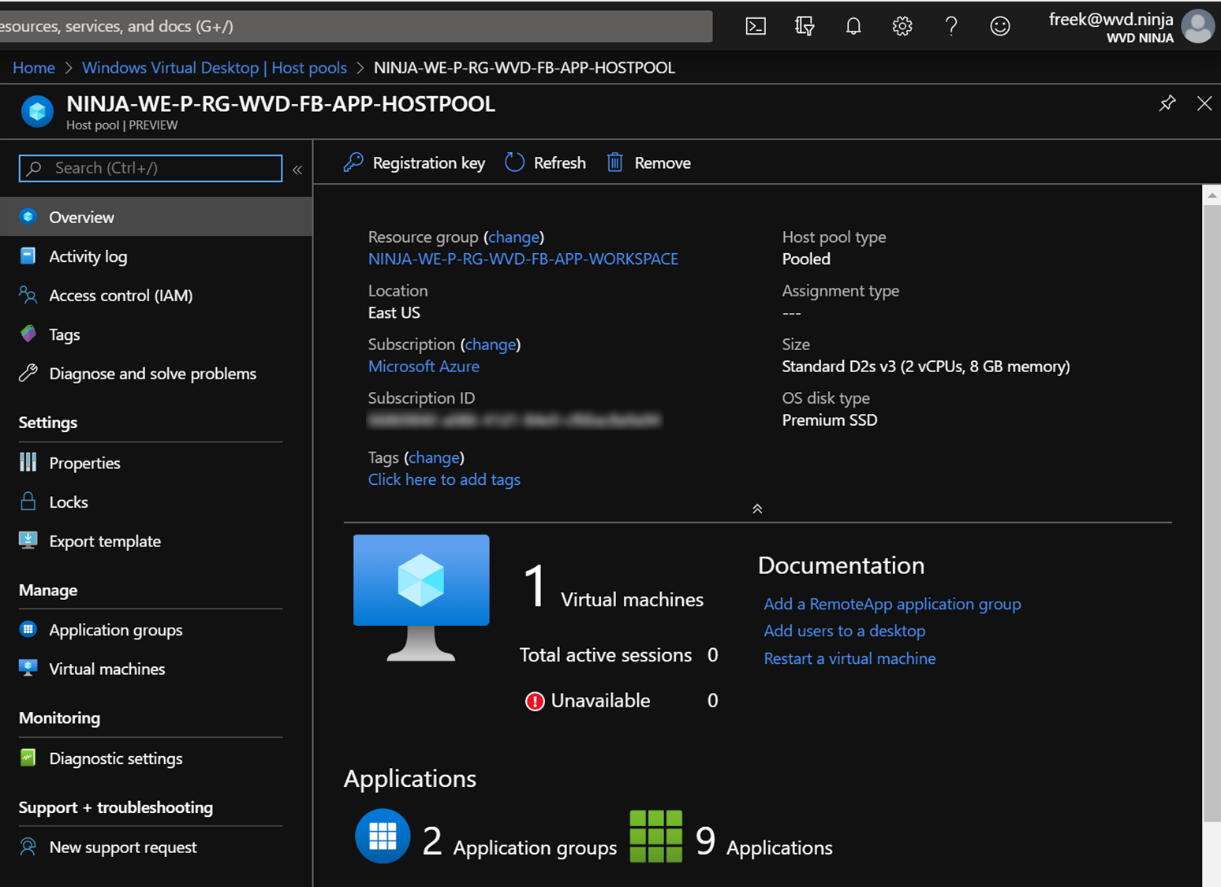Click the Premium SSD disk type value
The image size is (1221, 887).
[830, 420]
